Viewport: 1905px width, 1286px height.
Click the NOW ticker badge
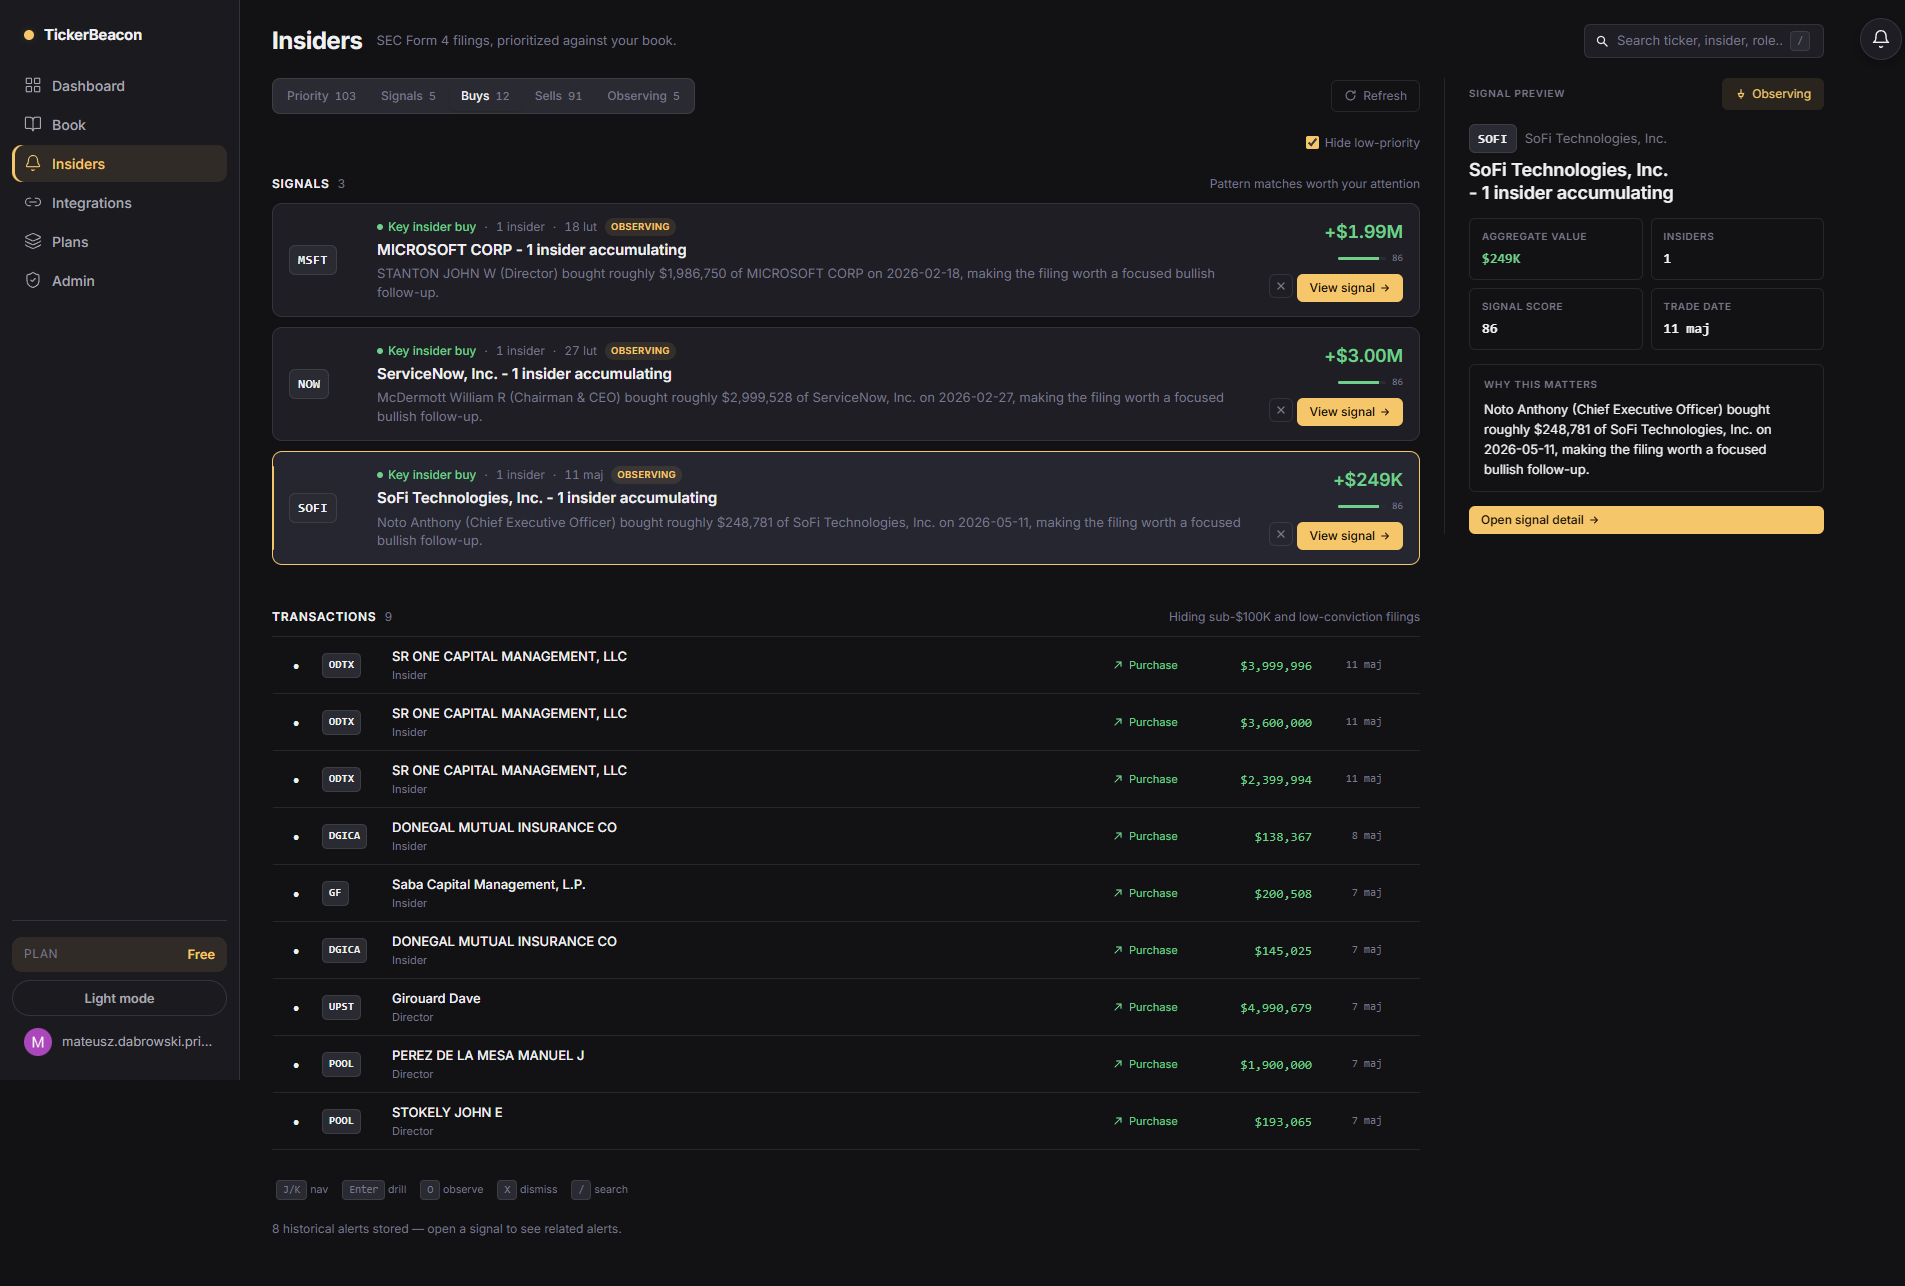point(309,384)
